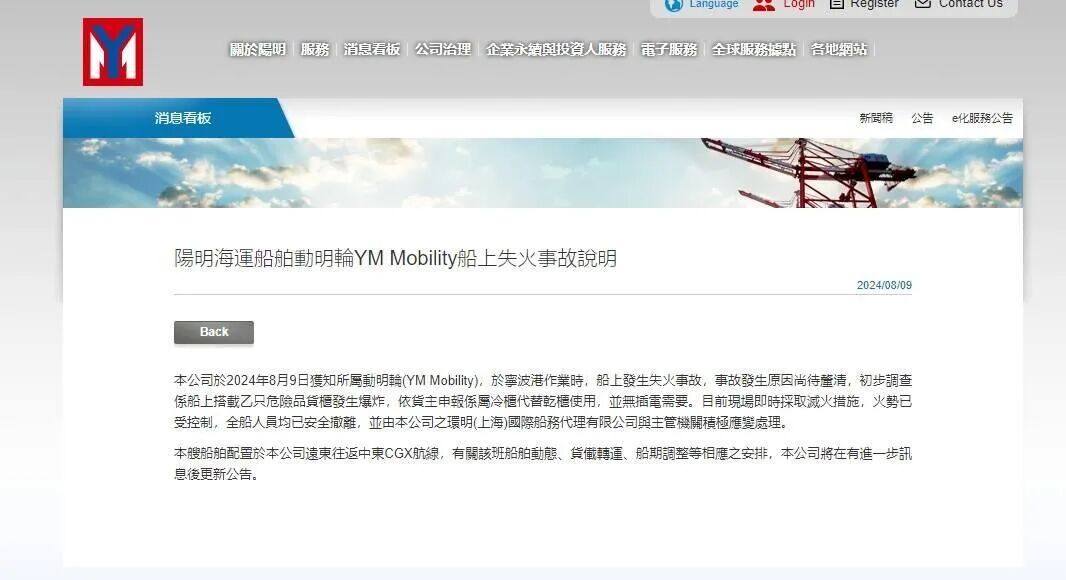This screenshot has height=580, width=1066.
Task: Open the 全球服務據點 menu
Action: click(754, 49)
